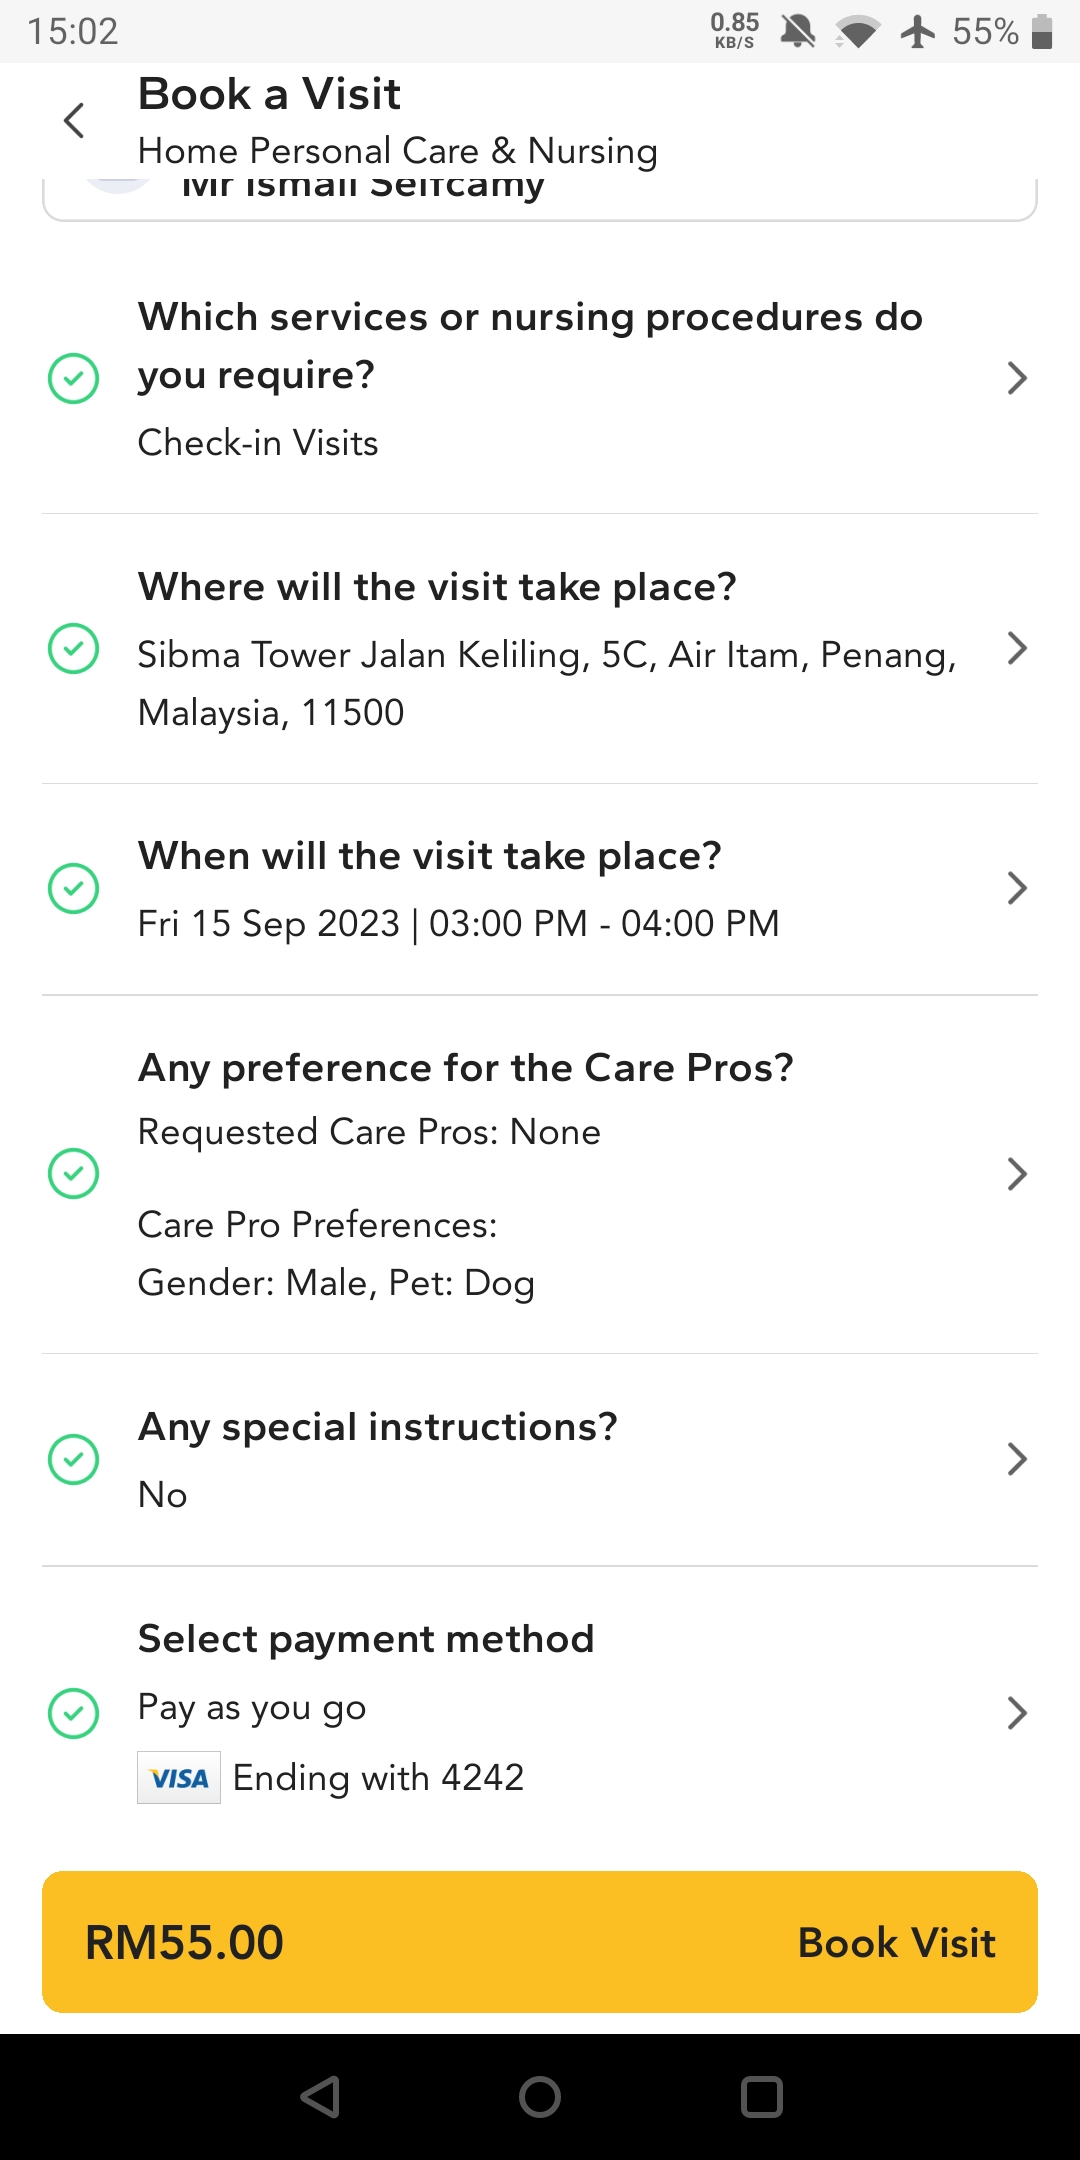Tap green checkmark beside payment method
This screenshot has height=2160, width=1080.
coord(74,1713)
